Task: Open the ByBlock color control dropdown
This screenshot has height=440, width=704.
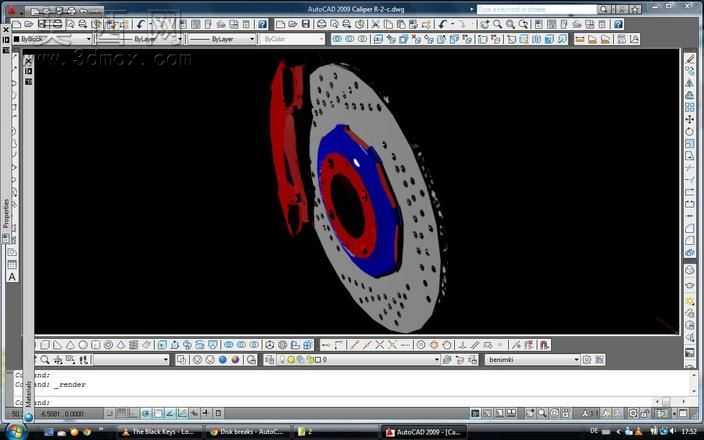Action: (88, 39)
